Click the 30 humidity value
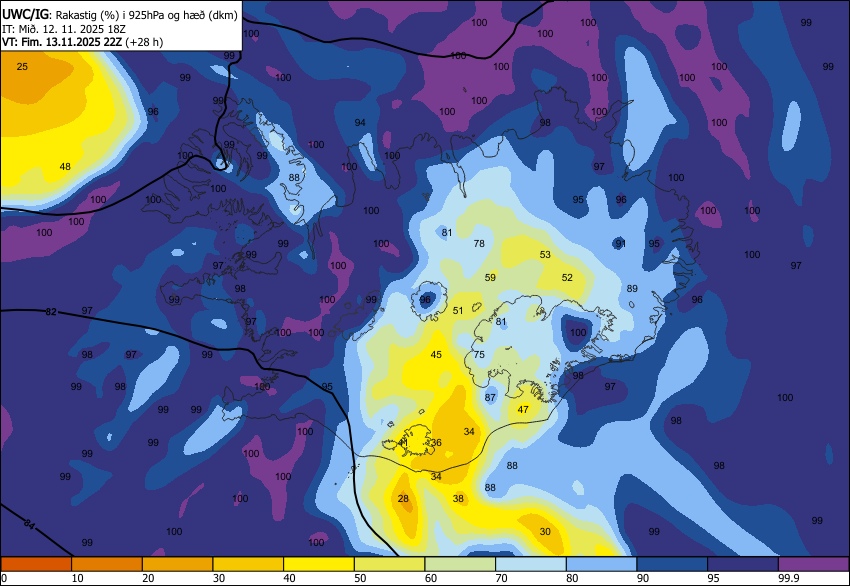 click(545, 531)
